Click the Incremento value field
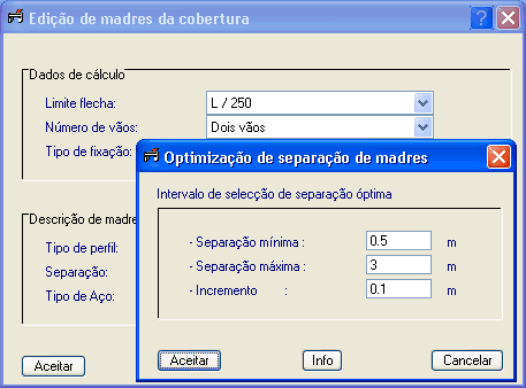This screenshot has width=526, height=388. 399,289
